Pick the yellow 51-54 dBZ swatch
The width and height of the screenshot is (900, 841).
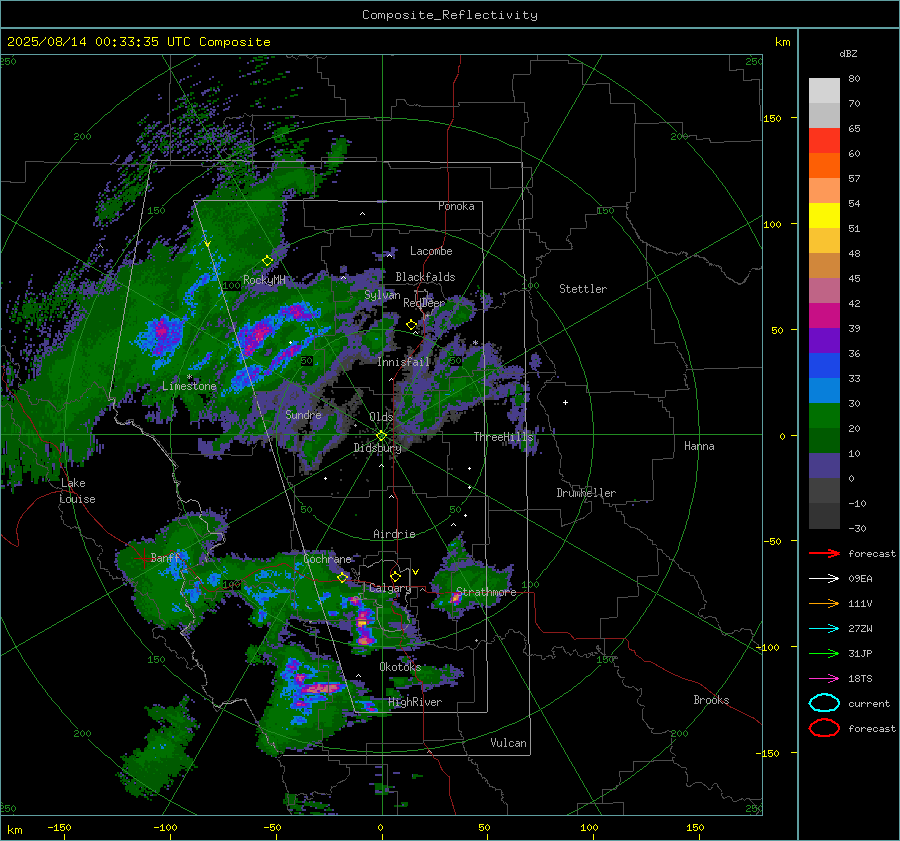point(824,216)
